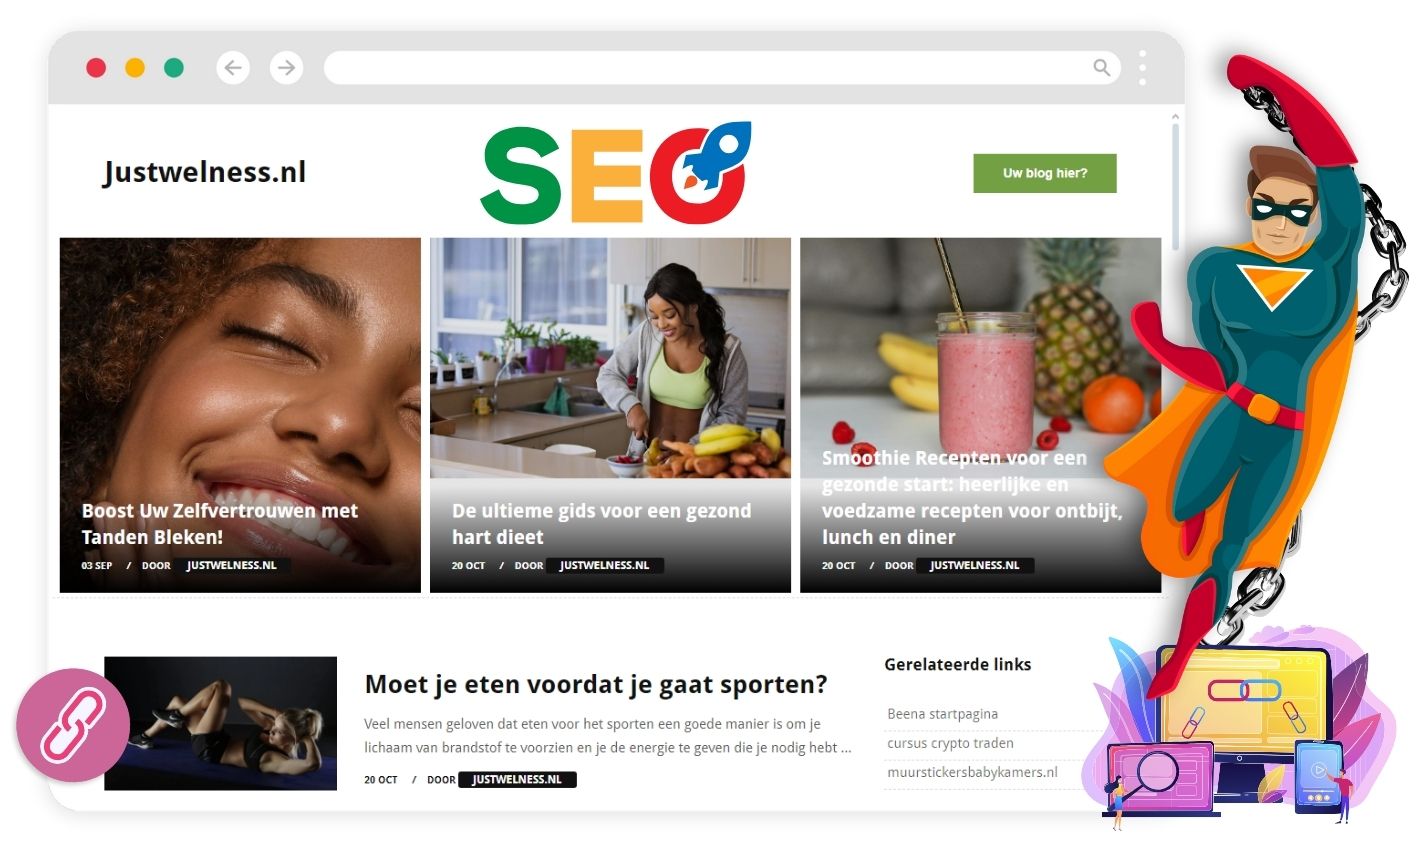Screen dimensions: 1416x846
Task: Click the pink chain link badge
Action: [73, 725]
